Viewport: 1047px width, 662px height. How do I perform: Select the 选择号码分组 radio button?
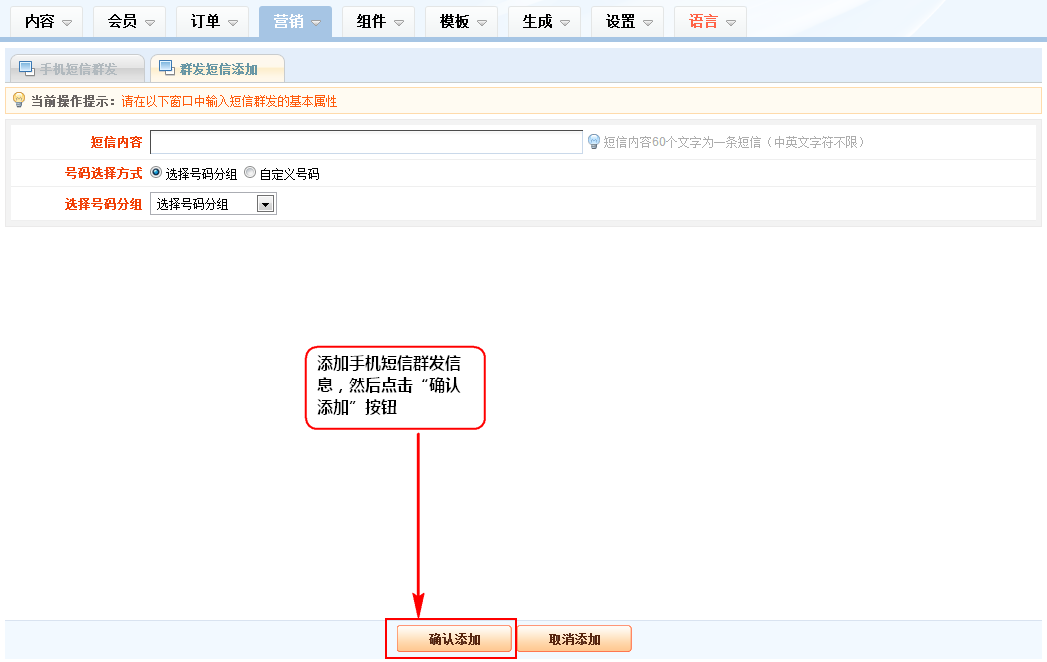point(156,173)
